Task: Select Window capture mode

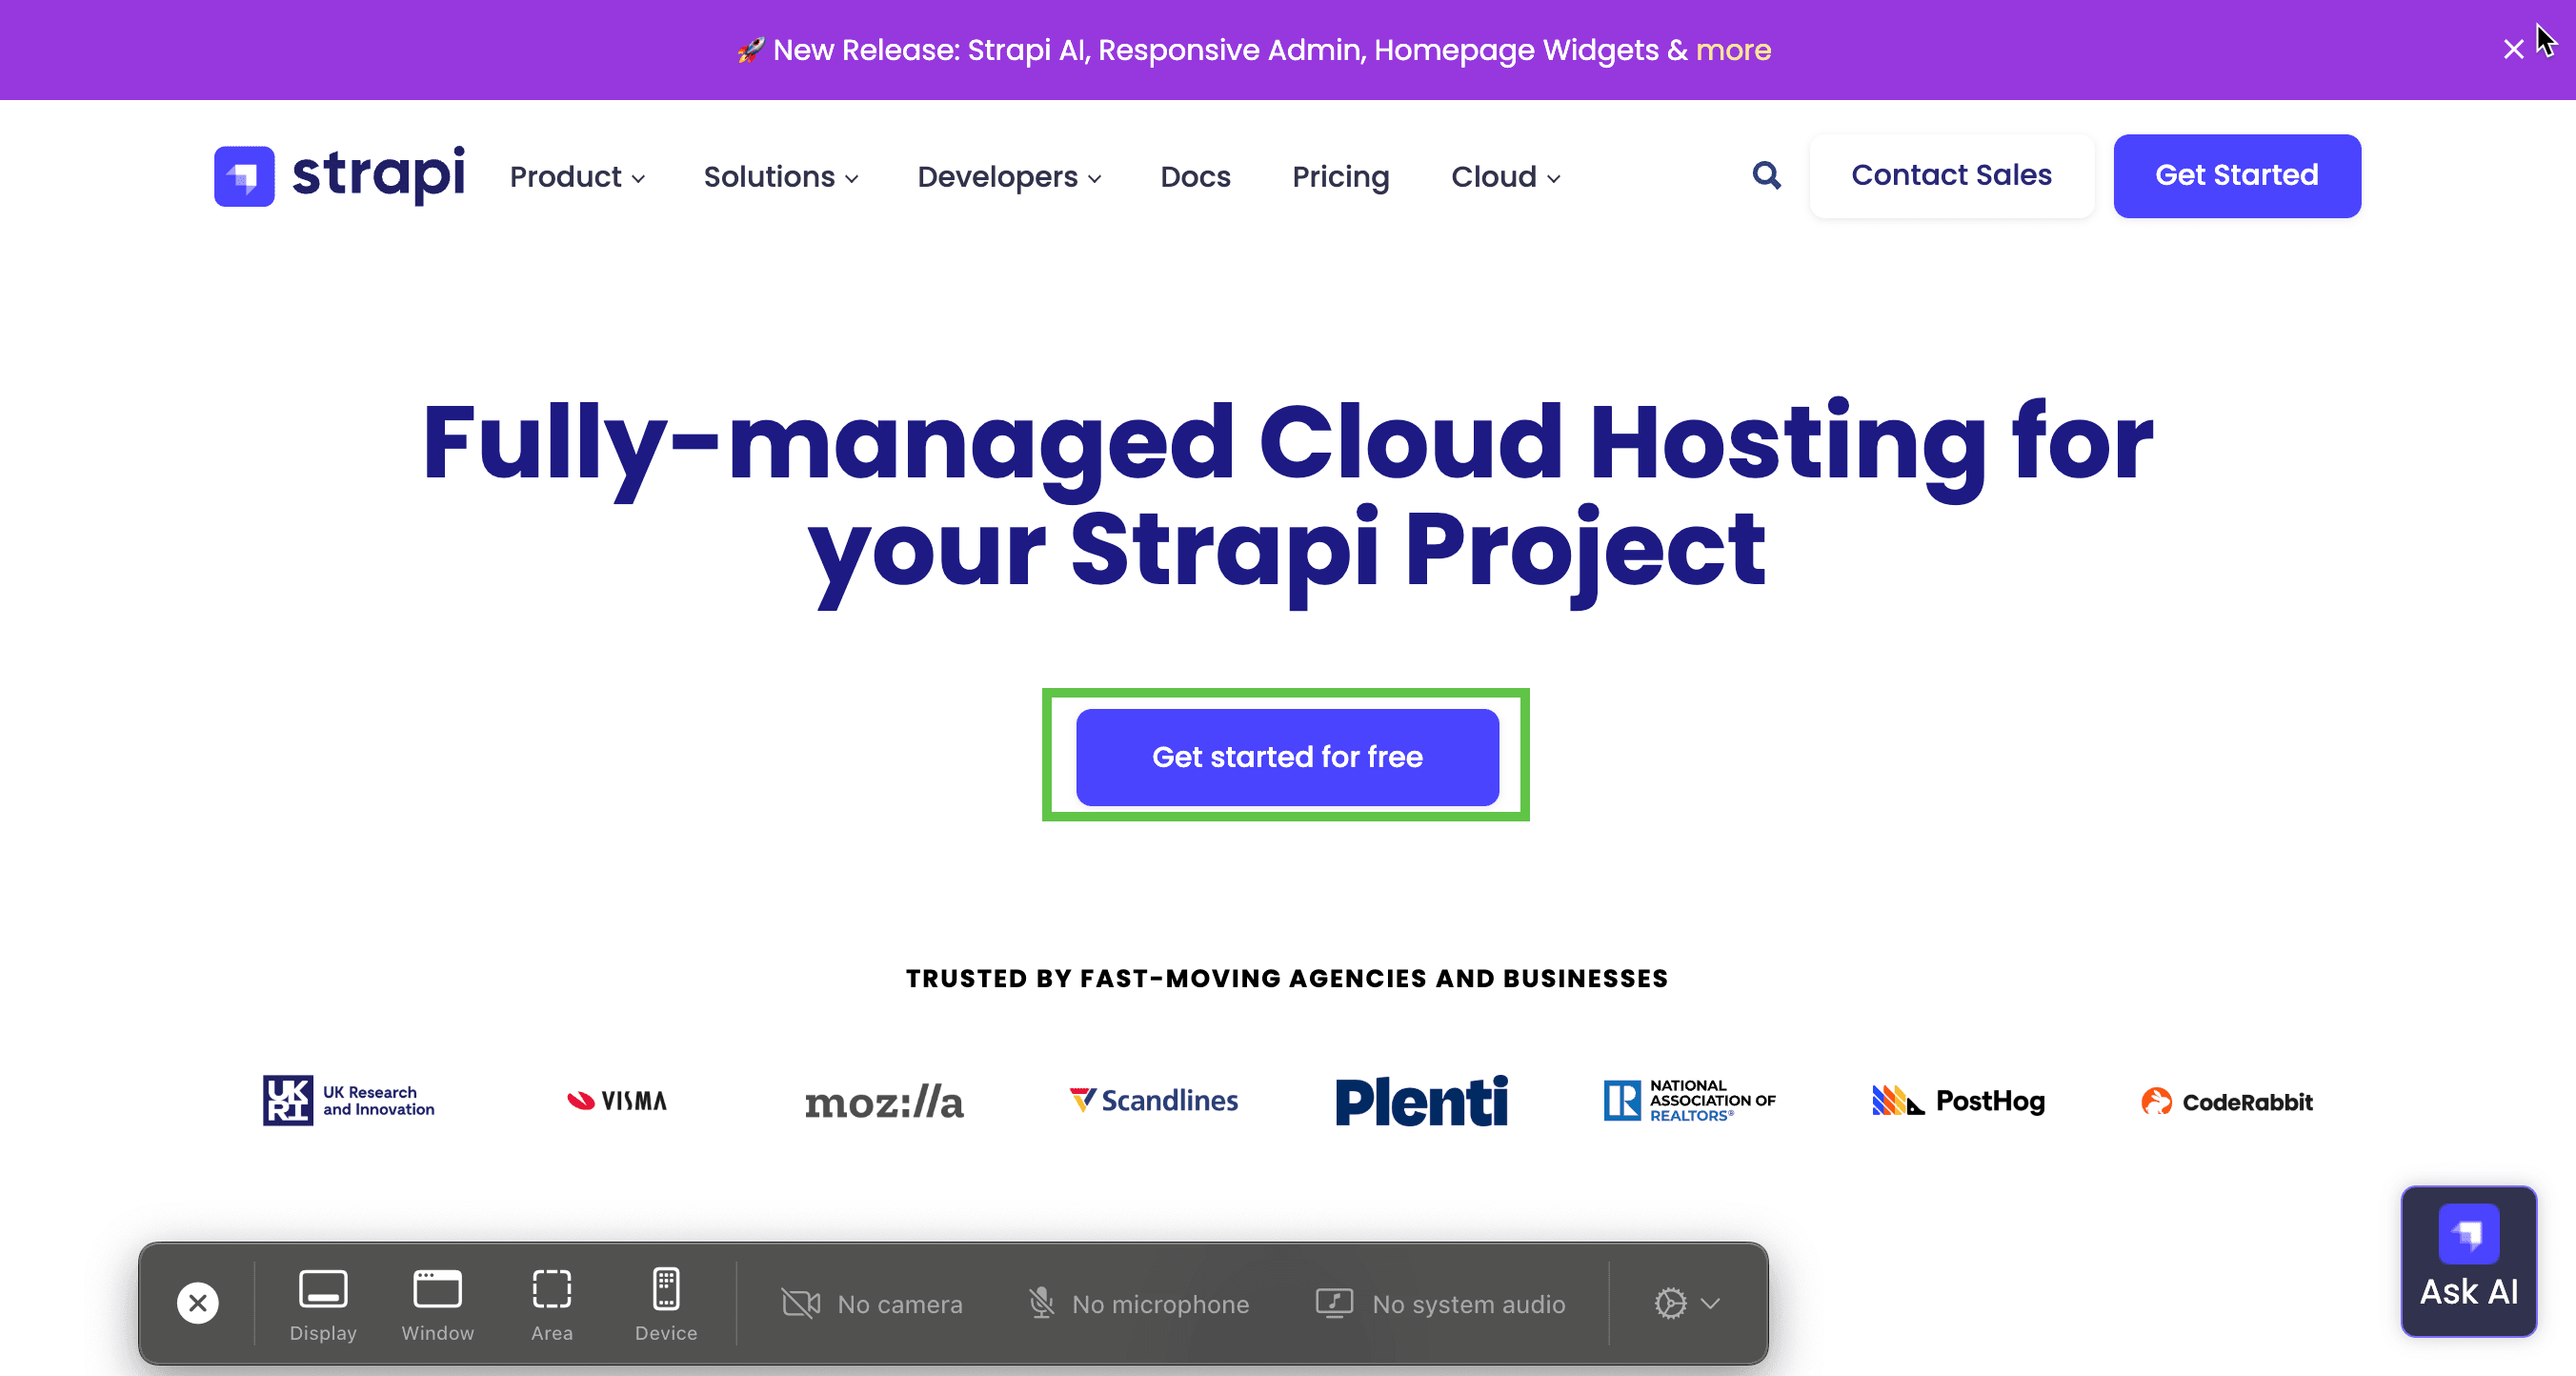Action: pyautogui.click(x=437, y=1305)
